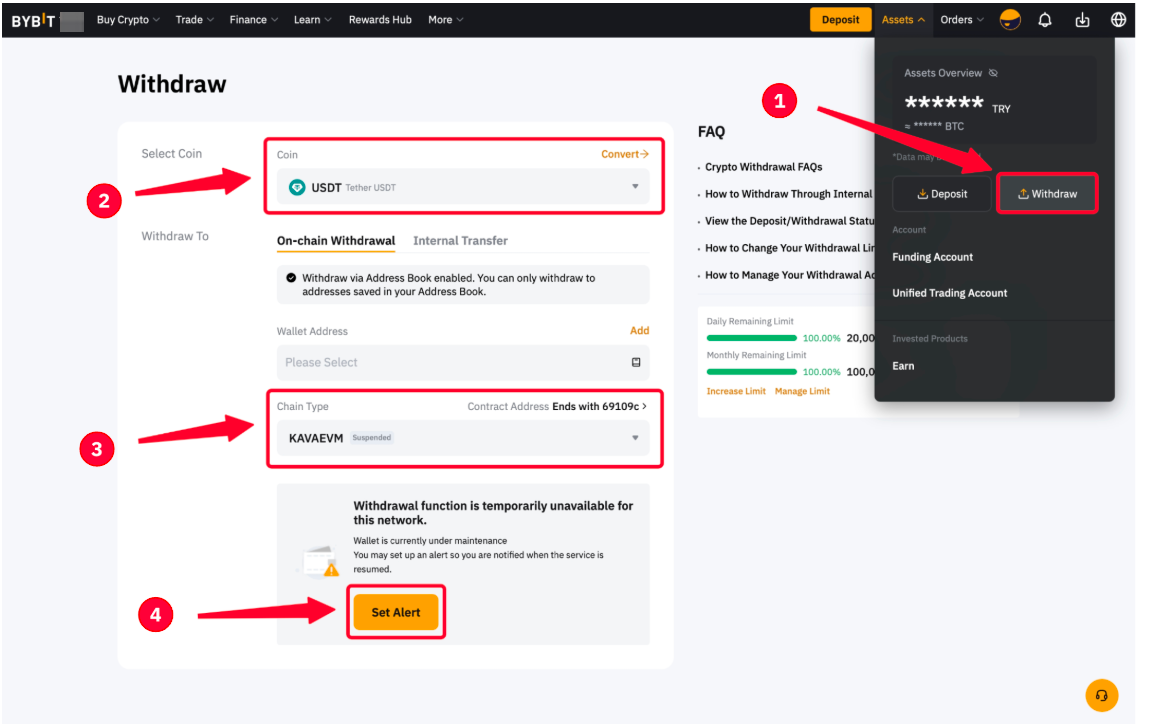This screenshot has width=1150, height=728.
Task: Click the headset support chat icon
Action: click(1101, 695)
